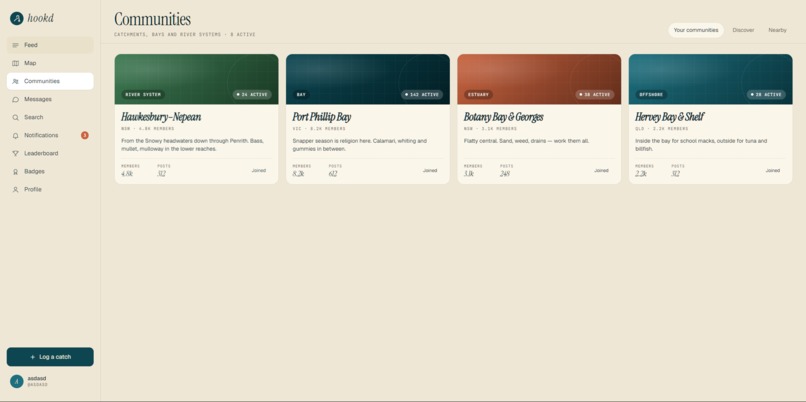Click the asdasd username at bottom

pyautogui.click(x=37, y=378)
